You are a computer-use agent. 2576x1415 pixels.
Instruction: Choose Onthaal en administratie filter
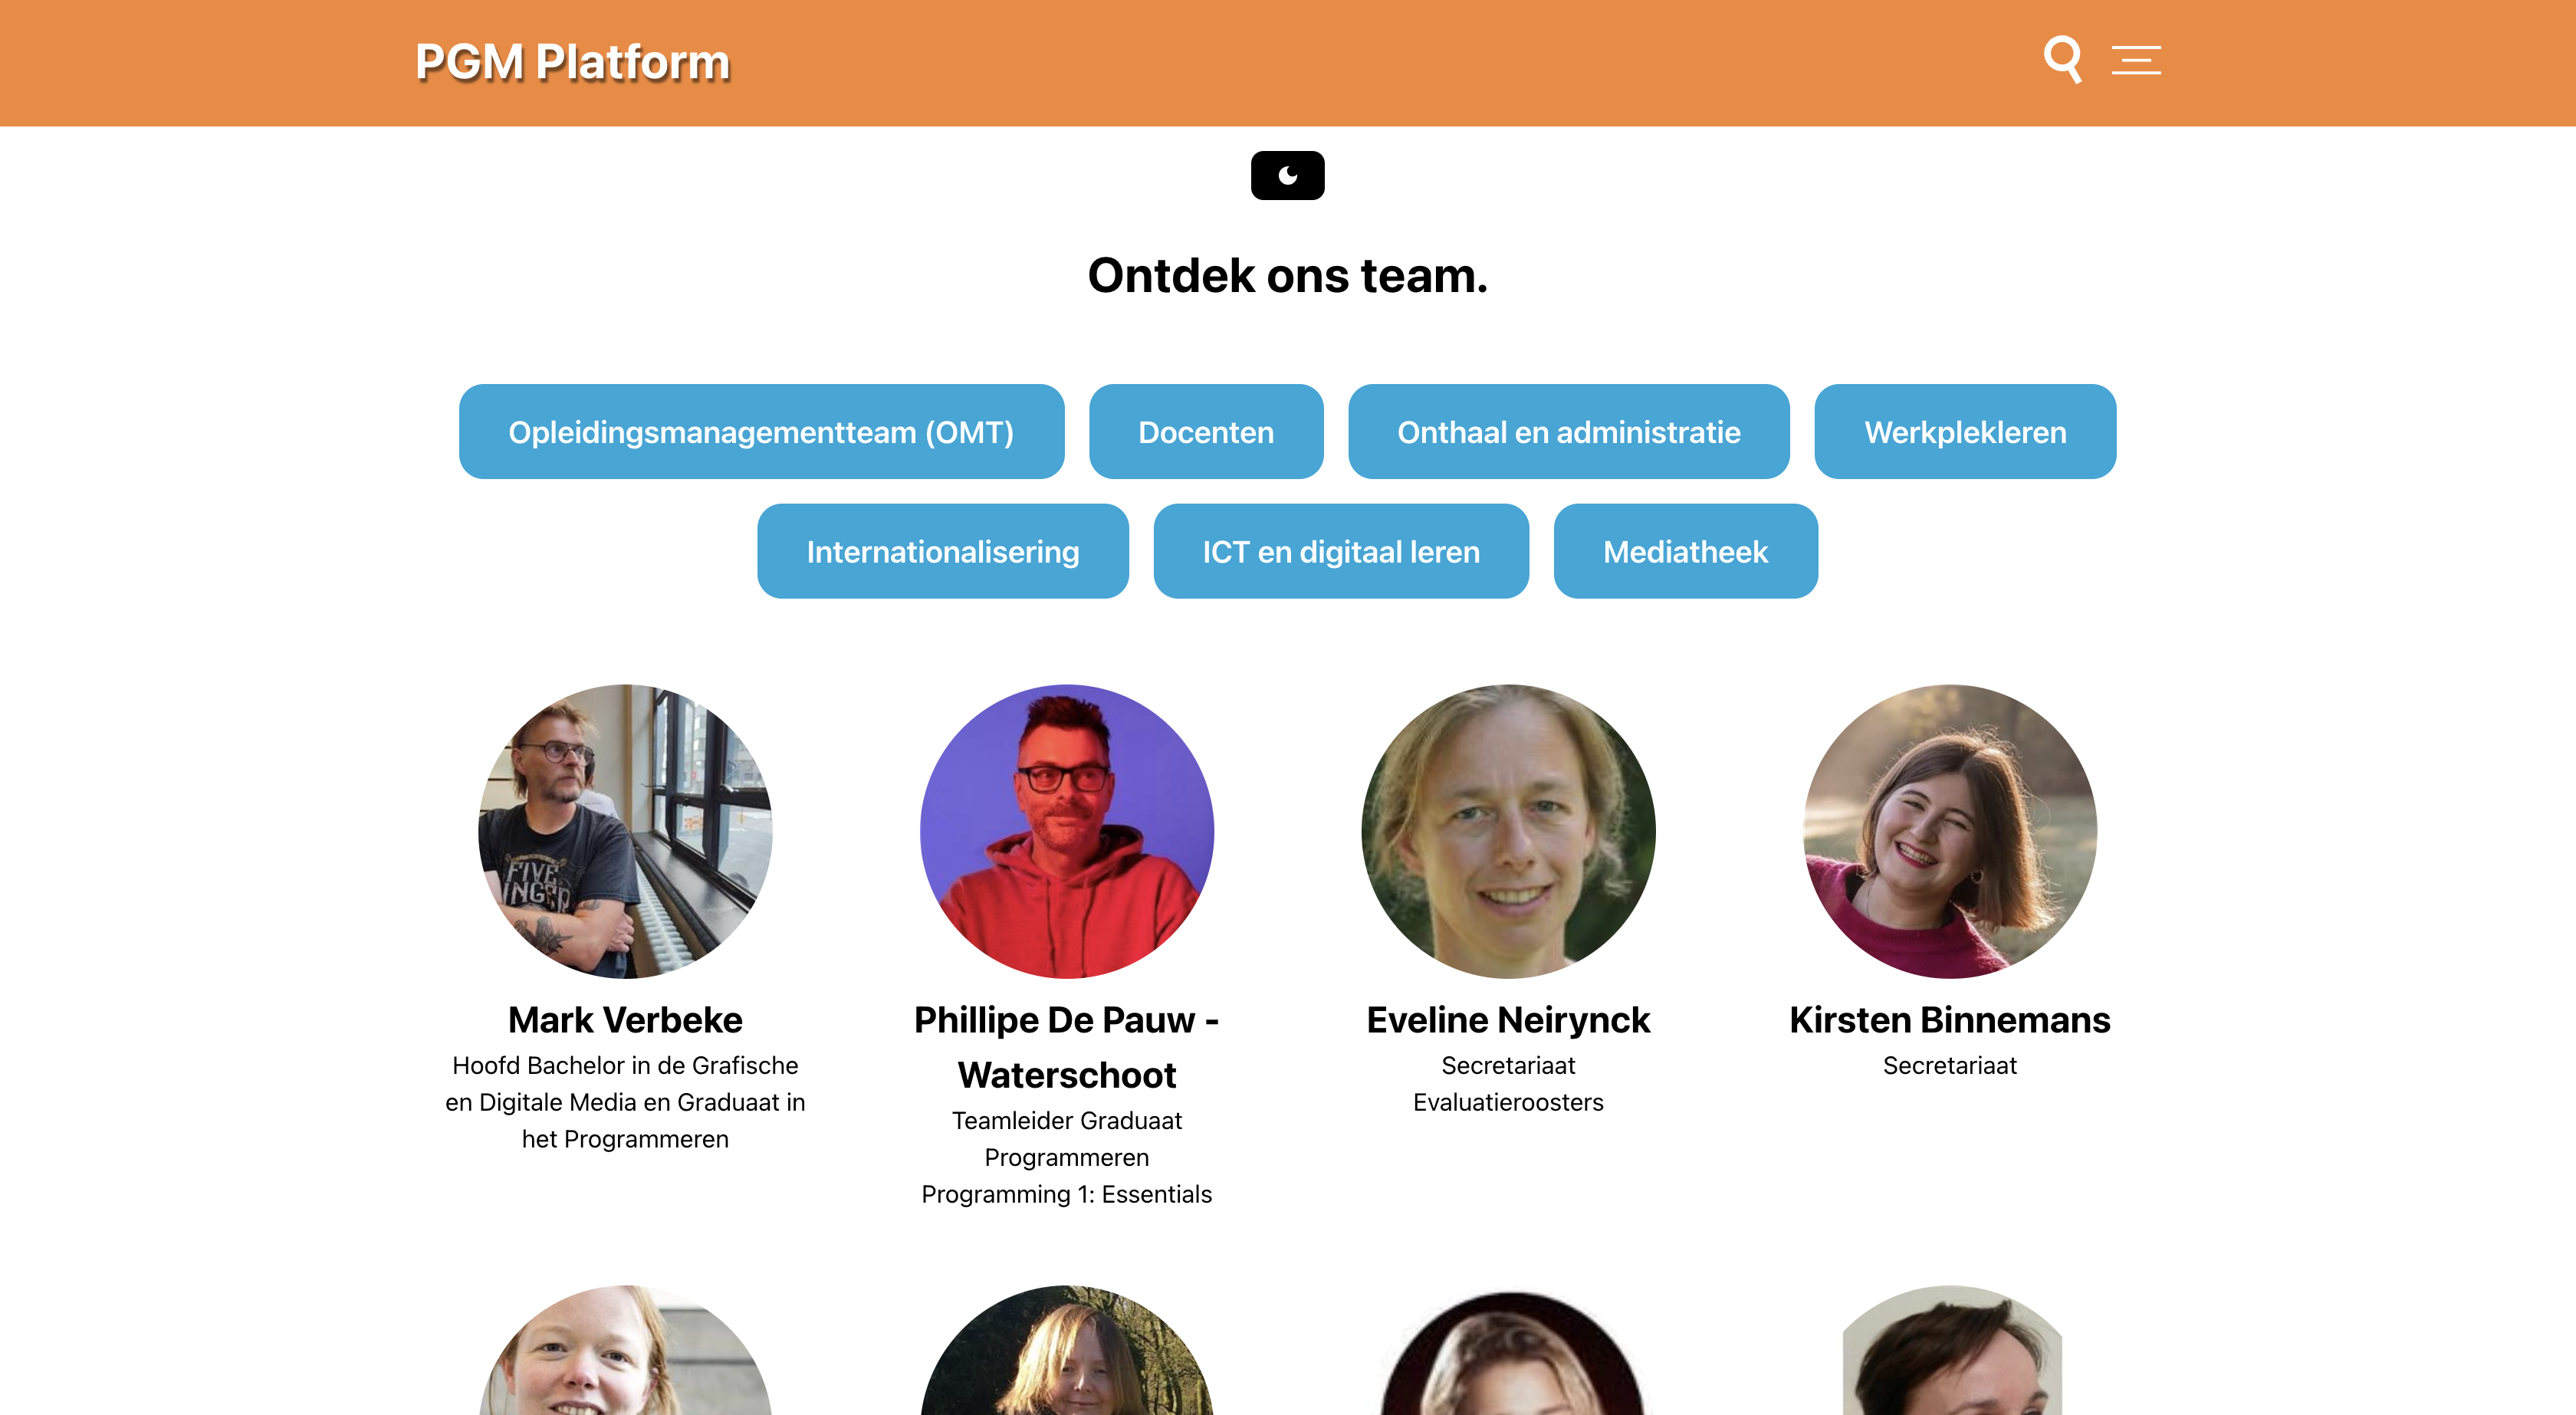(1568, 432)
